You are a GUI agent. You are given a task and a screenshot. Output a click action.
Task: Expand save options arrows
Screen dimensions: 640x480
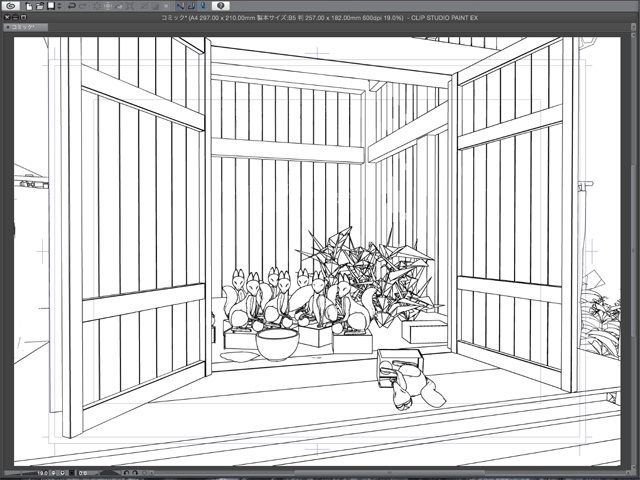pos(59,6)
